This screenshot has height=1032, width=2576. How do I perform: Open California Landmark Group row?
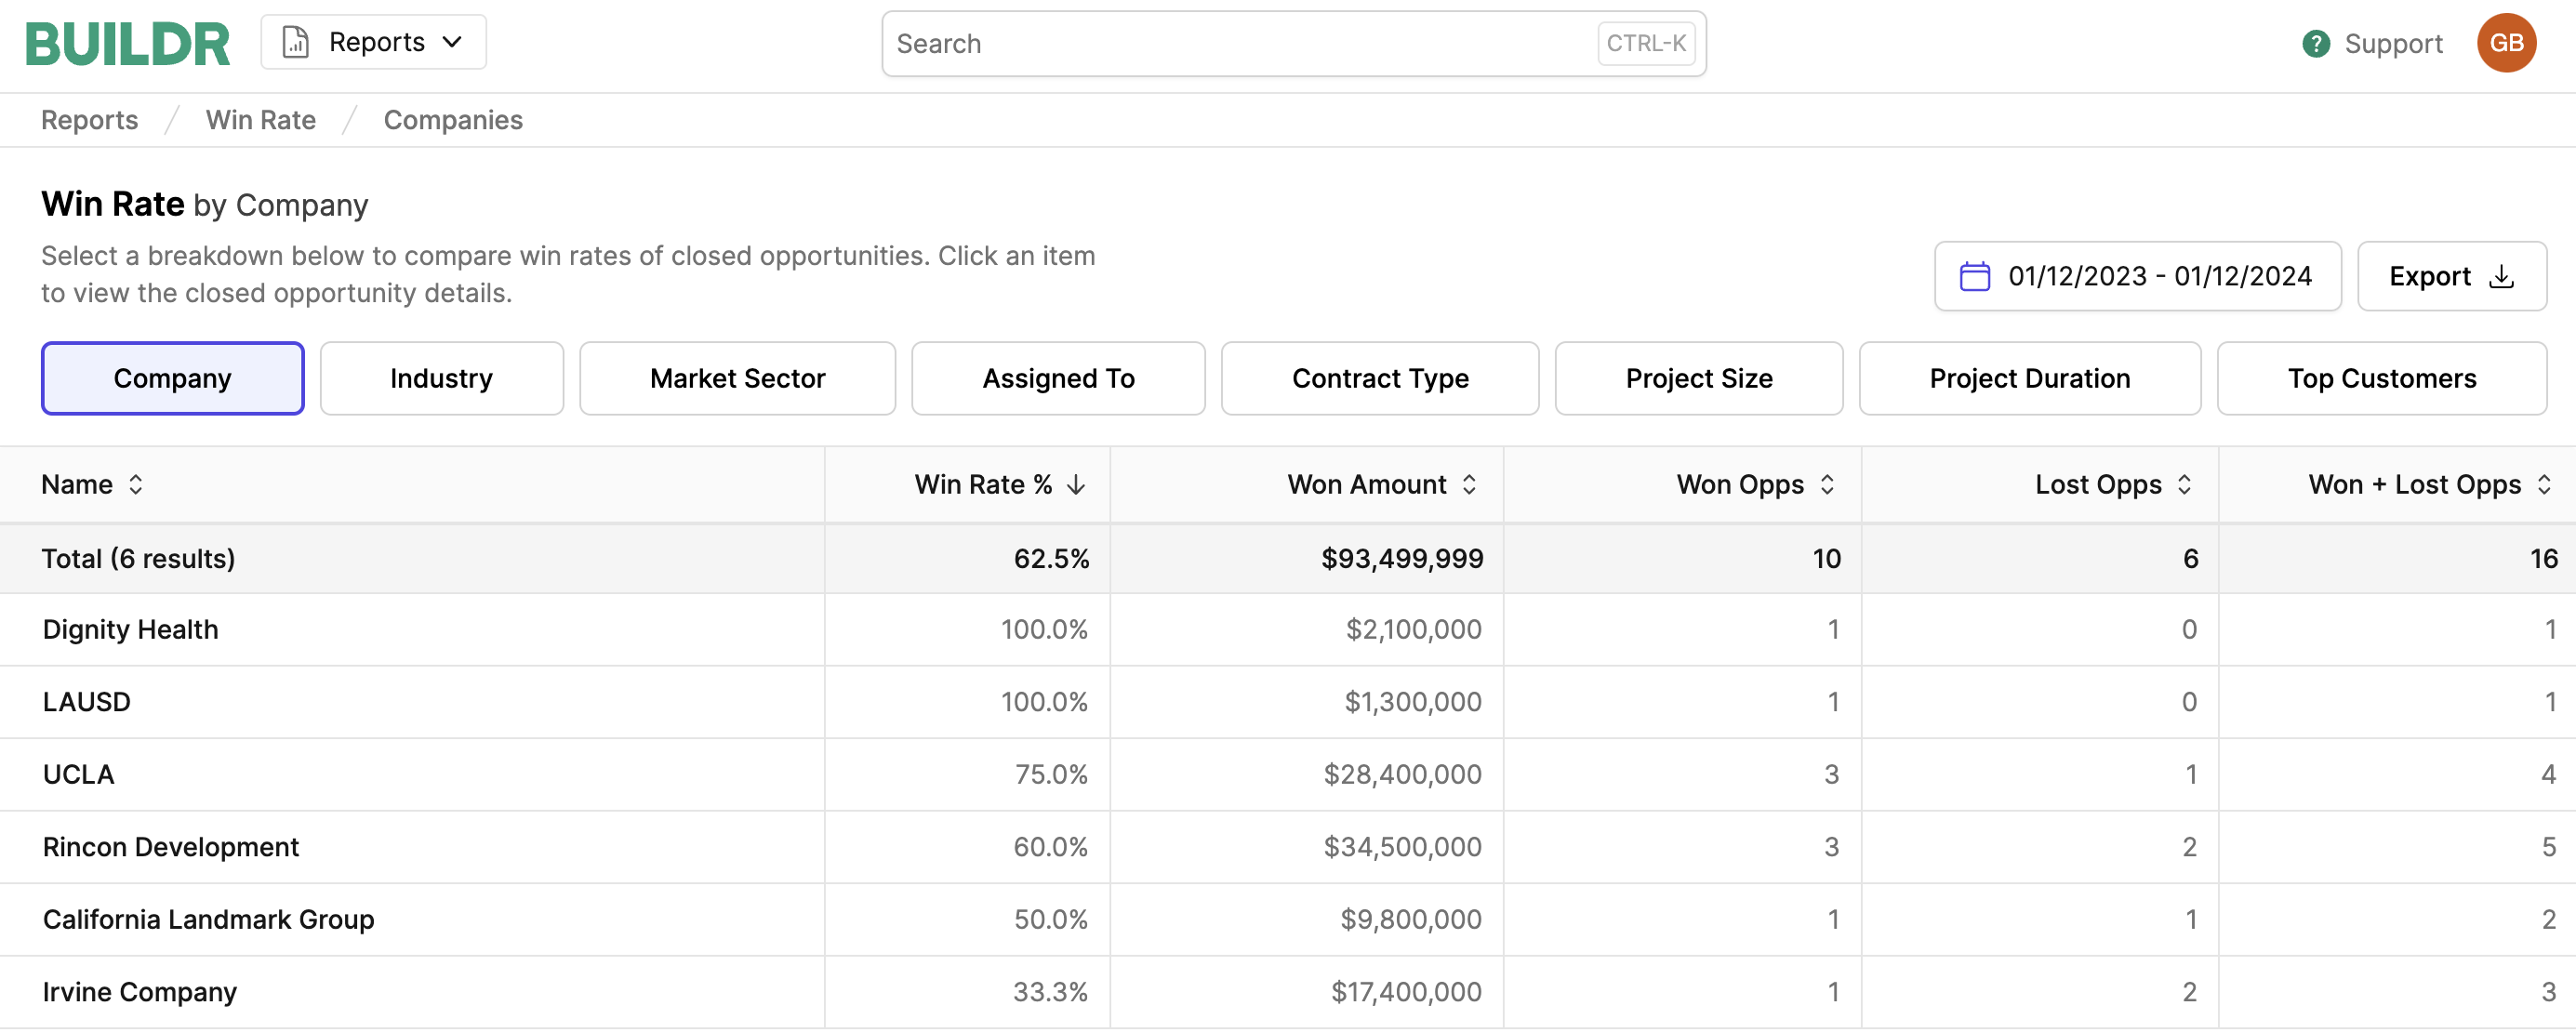pos(1288,920)
